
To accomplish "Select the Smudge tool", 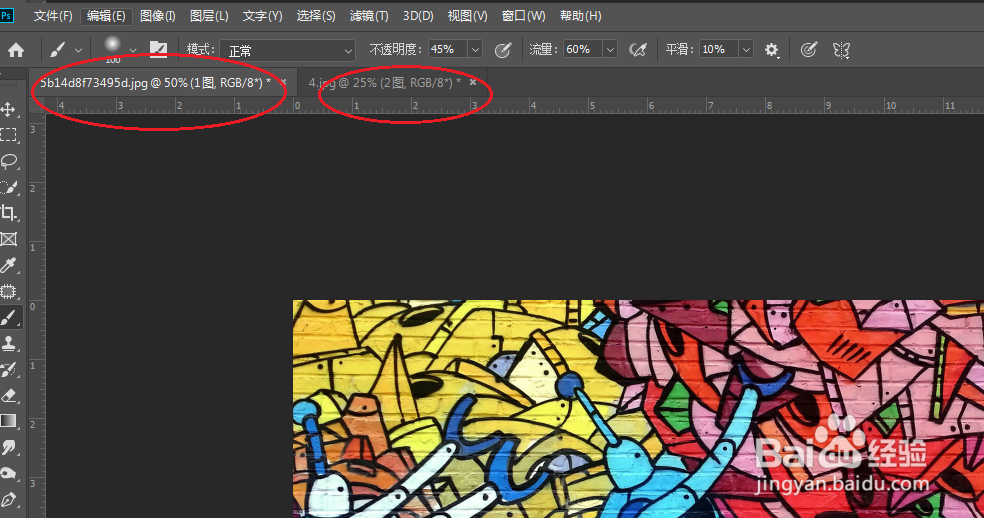I will point(9,448).
